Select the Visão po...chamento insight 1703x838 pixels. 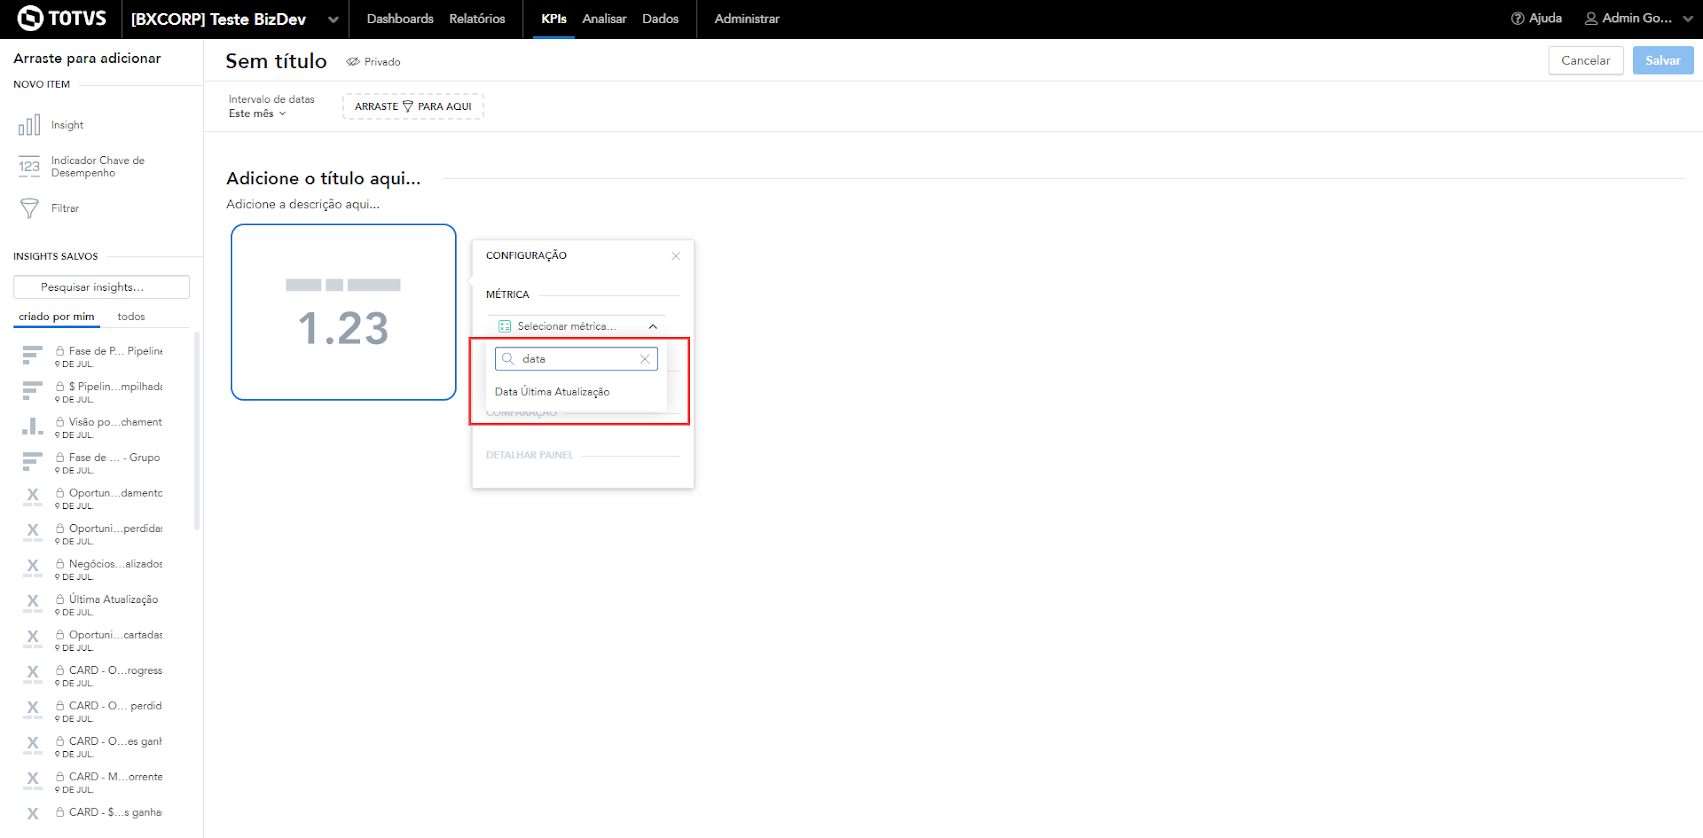92,427
